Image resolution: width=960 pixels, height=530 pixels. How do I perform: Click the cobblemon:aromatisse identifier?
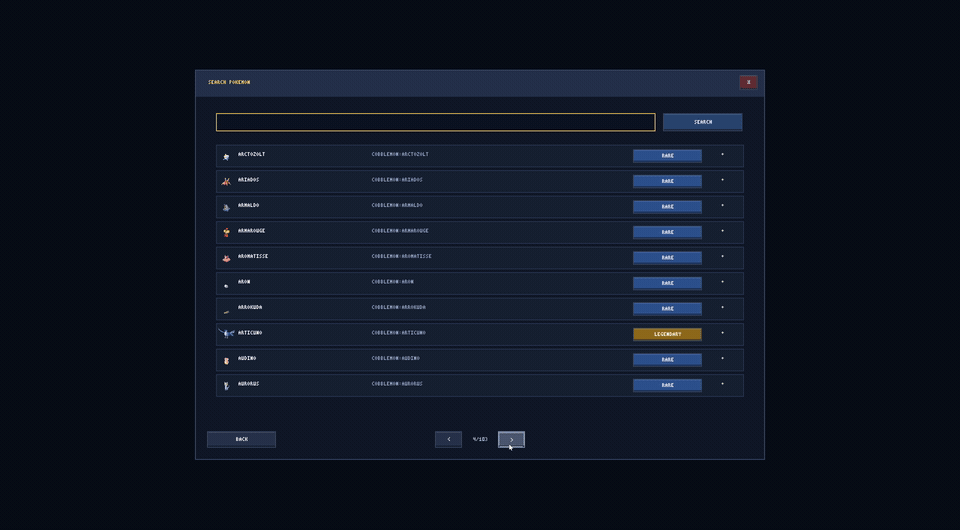tap(402, 256)
